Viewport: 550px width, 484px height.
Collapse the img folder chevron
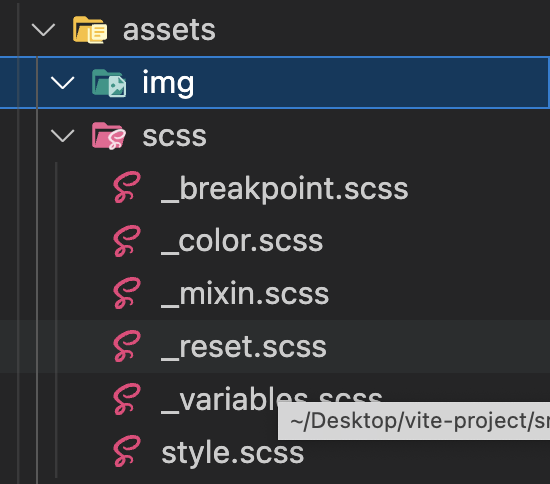coord(62,83)
